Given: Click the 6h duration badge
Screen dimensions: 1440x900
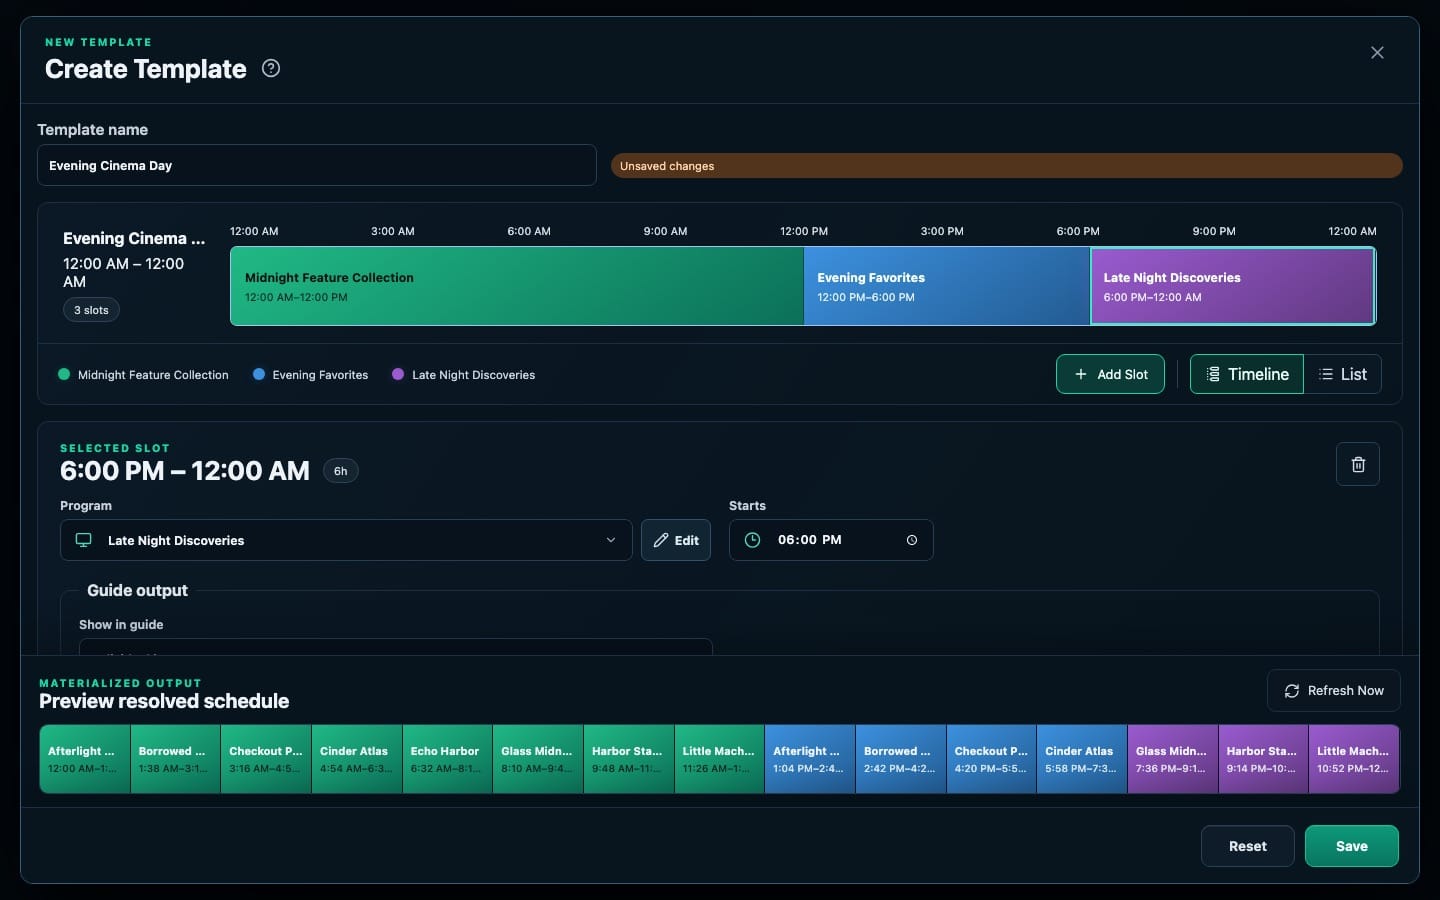Looking at the screenshot, I should (x=341, y=471).
